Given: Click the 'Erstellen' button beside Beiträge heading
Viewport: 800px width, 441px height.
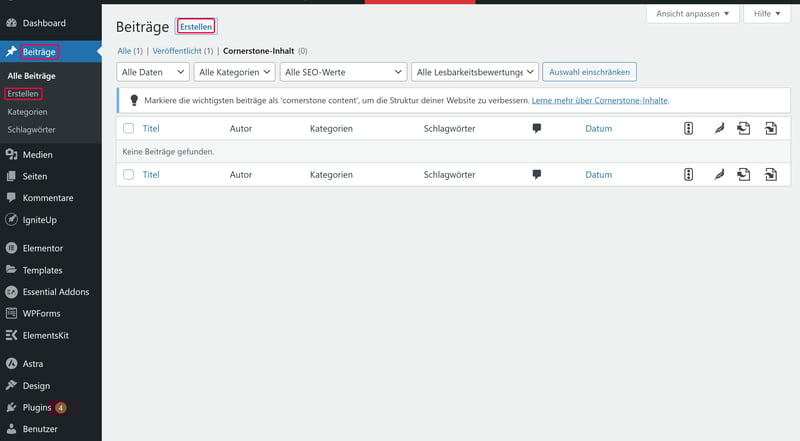Looking at the screenshot, I should click(196, 27).
